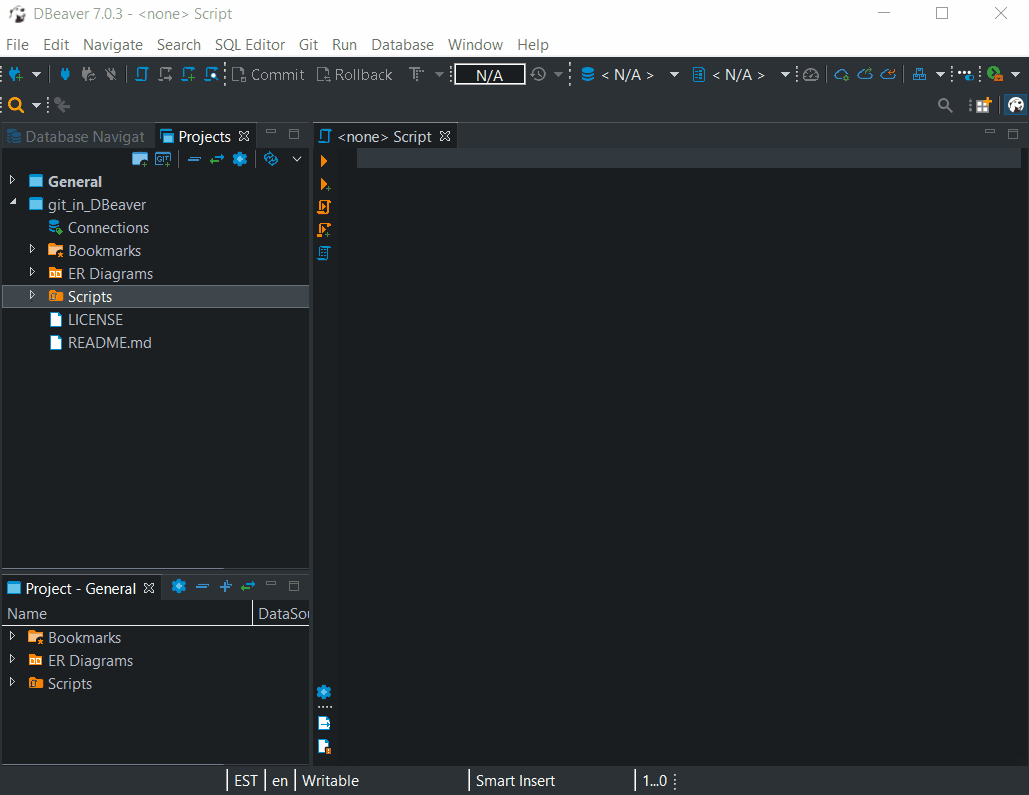
Task: Open the New Connection dropdown arrow
Action: [x=36, y=75]
